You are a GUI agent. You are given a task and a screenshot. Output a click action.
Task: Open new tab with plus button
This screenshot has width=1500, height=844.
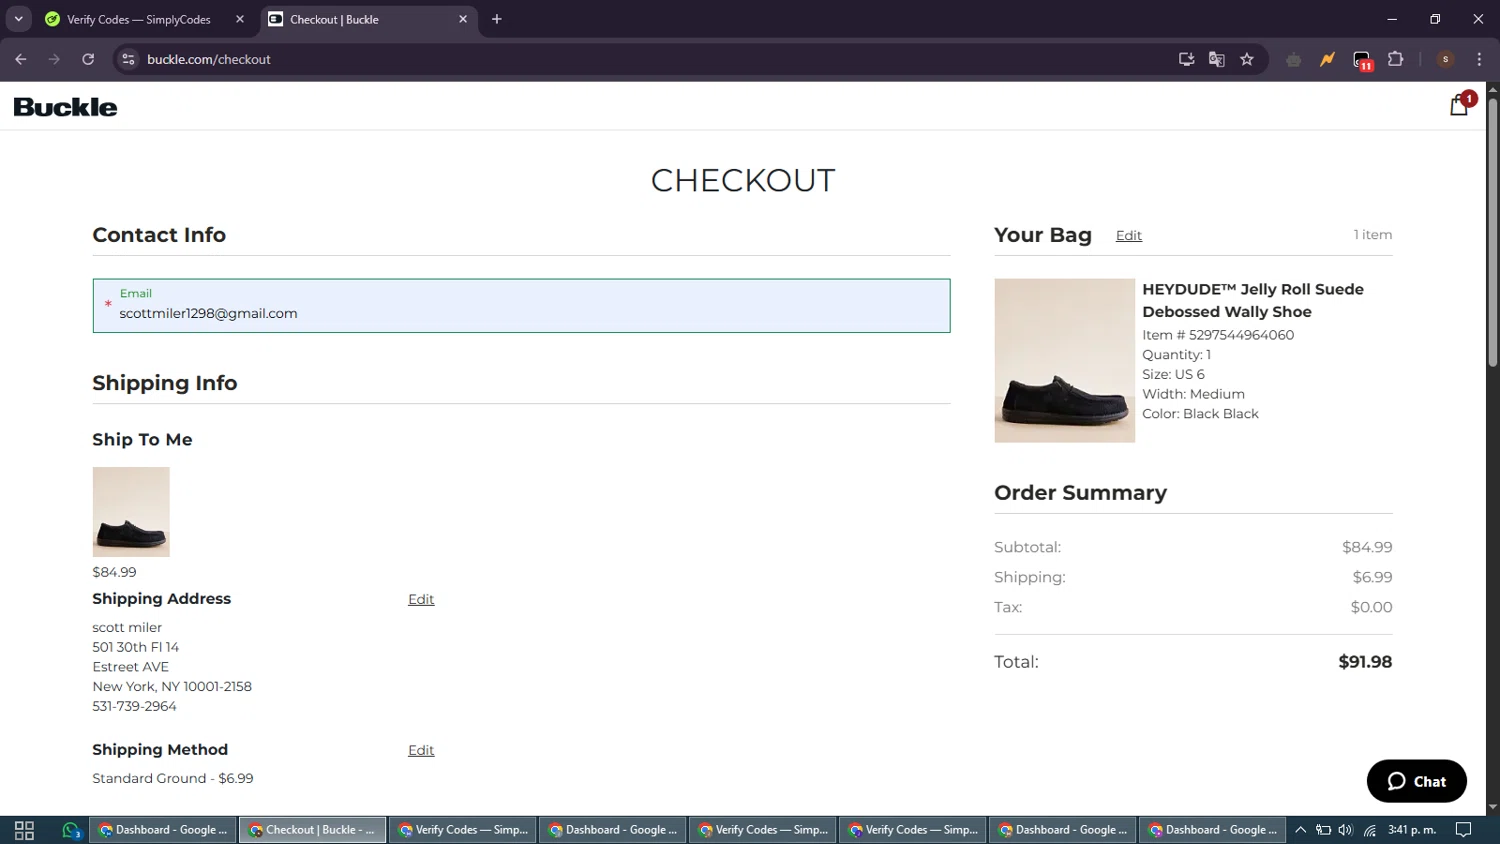(x=497, y=19)
